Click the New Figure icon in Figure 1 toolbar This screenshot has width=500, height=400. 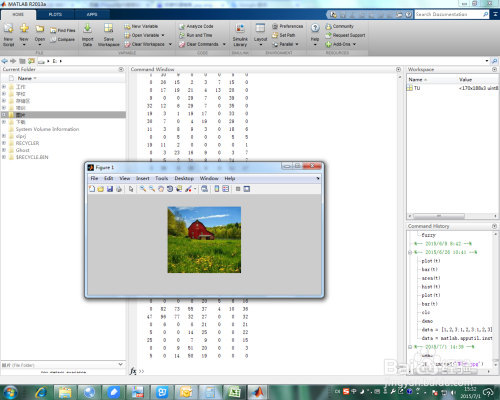click(x=92, y=189)
